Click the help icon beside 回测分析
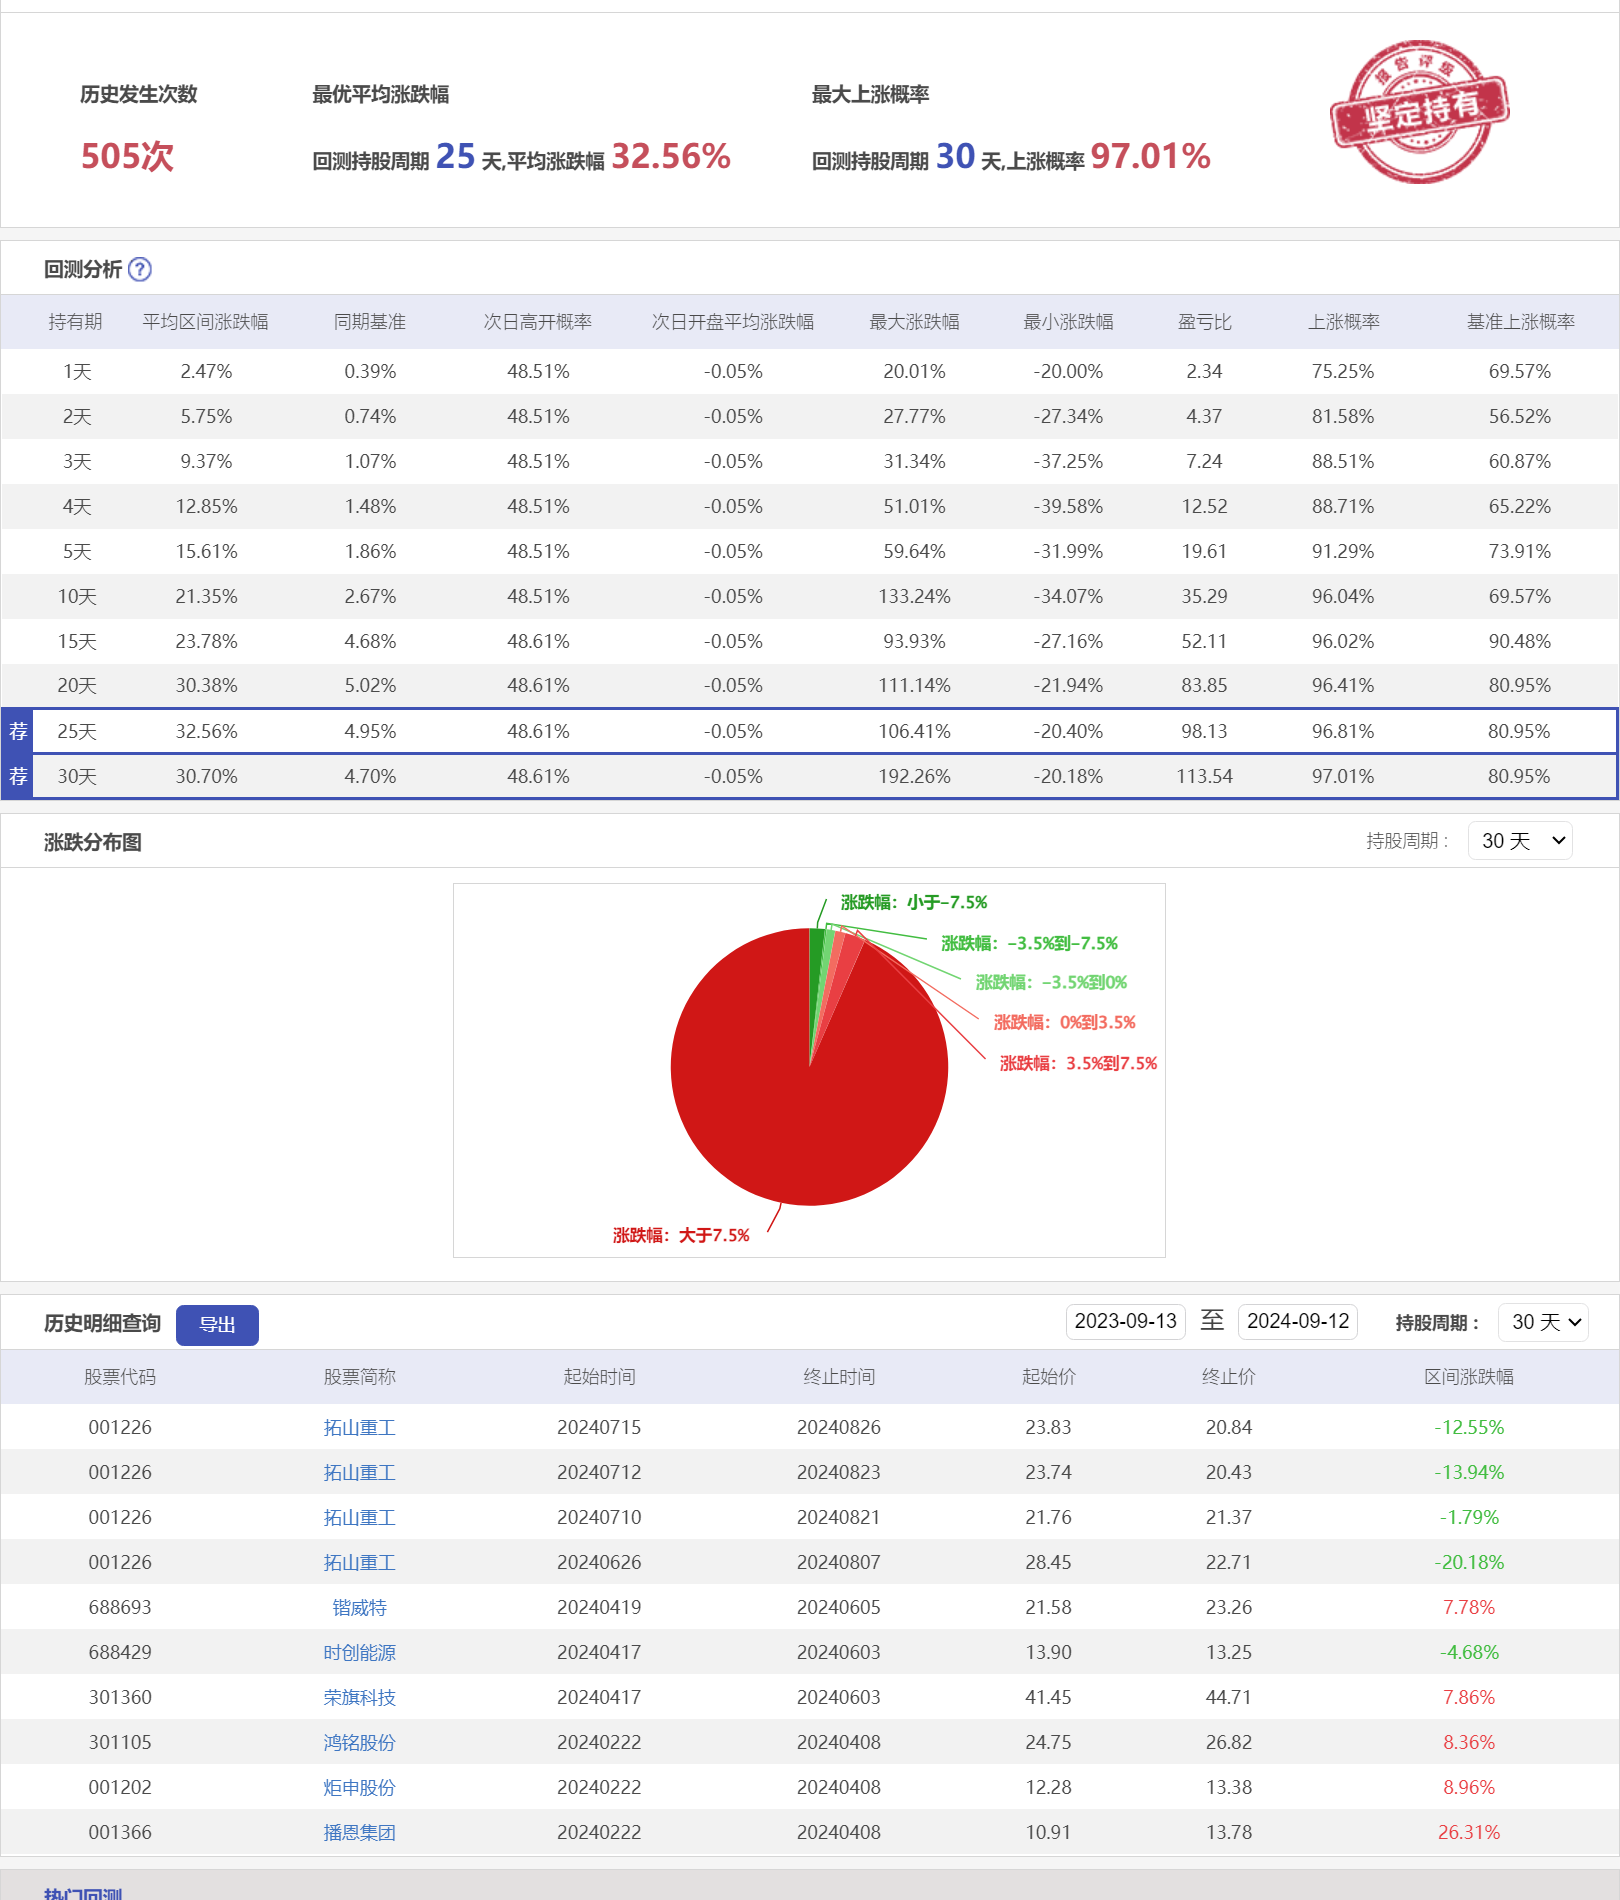Screen dimensions: 1620x1900 140,270
